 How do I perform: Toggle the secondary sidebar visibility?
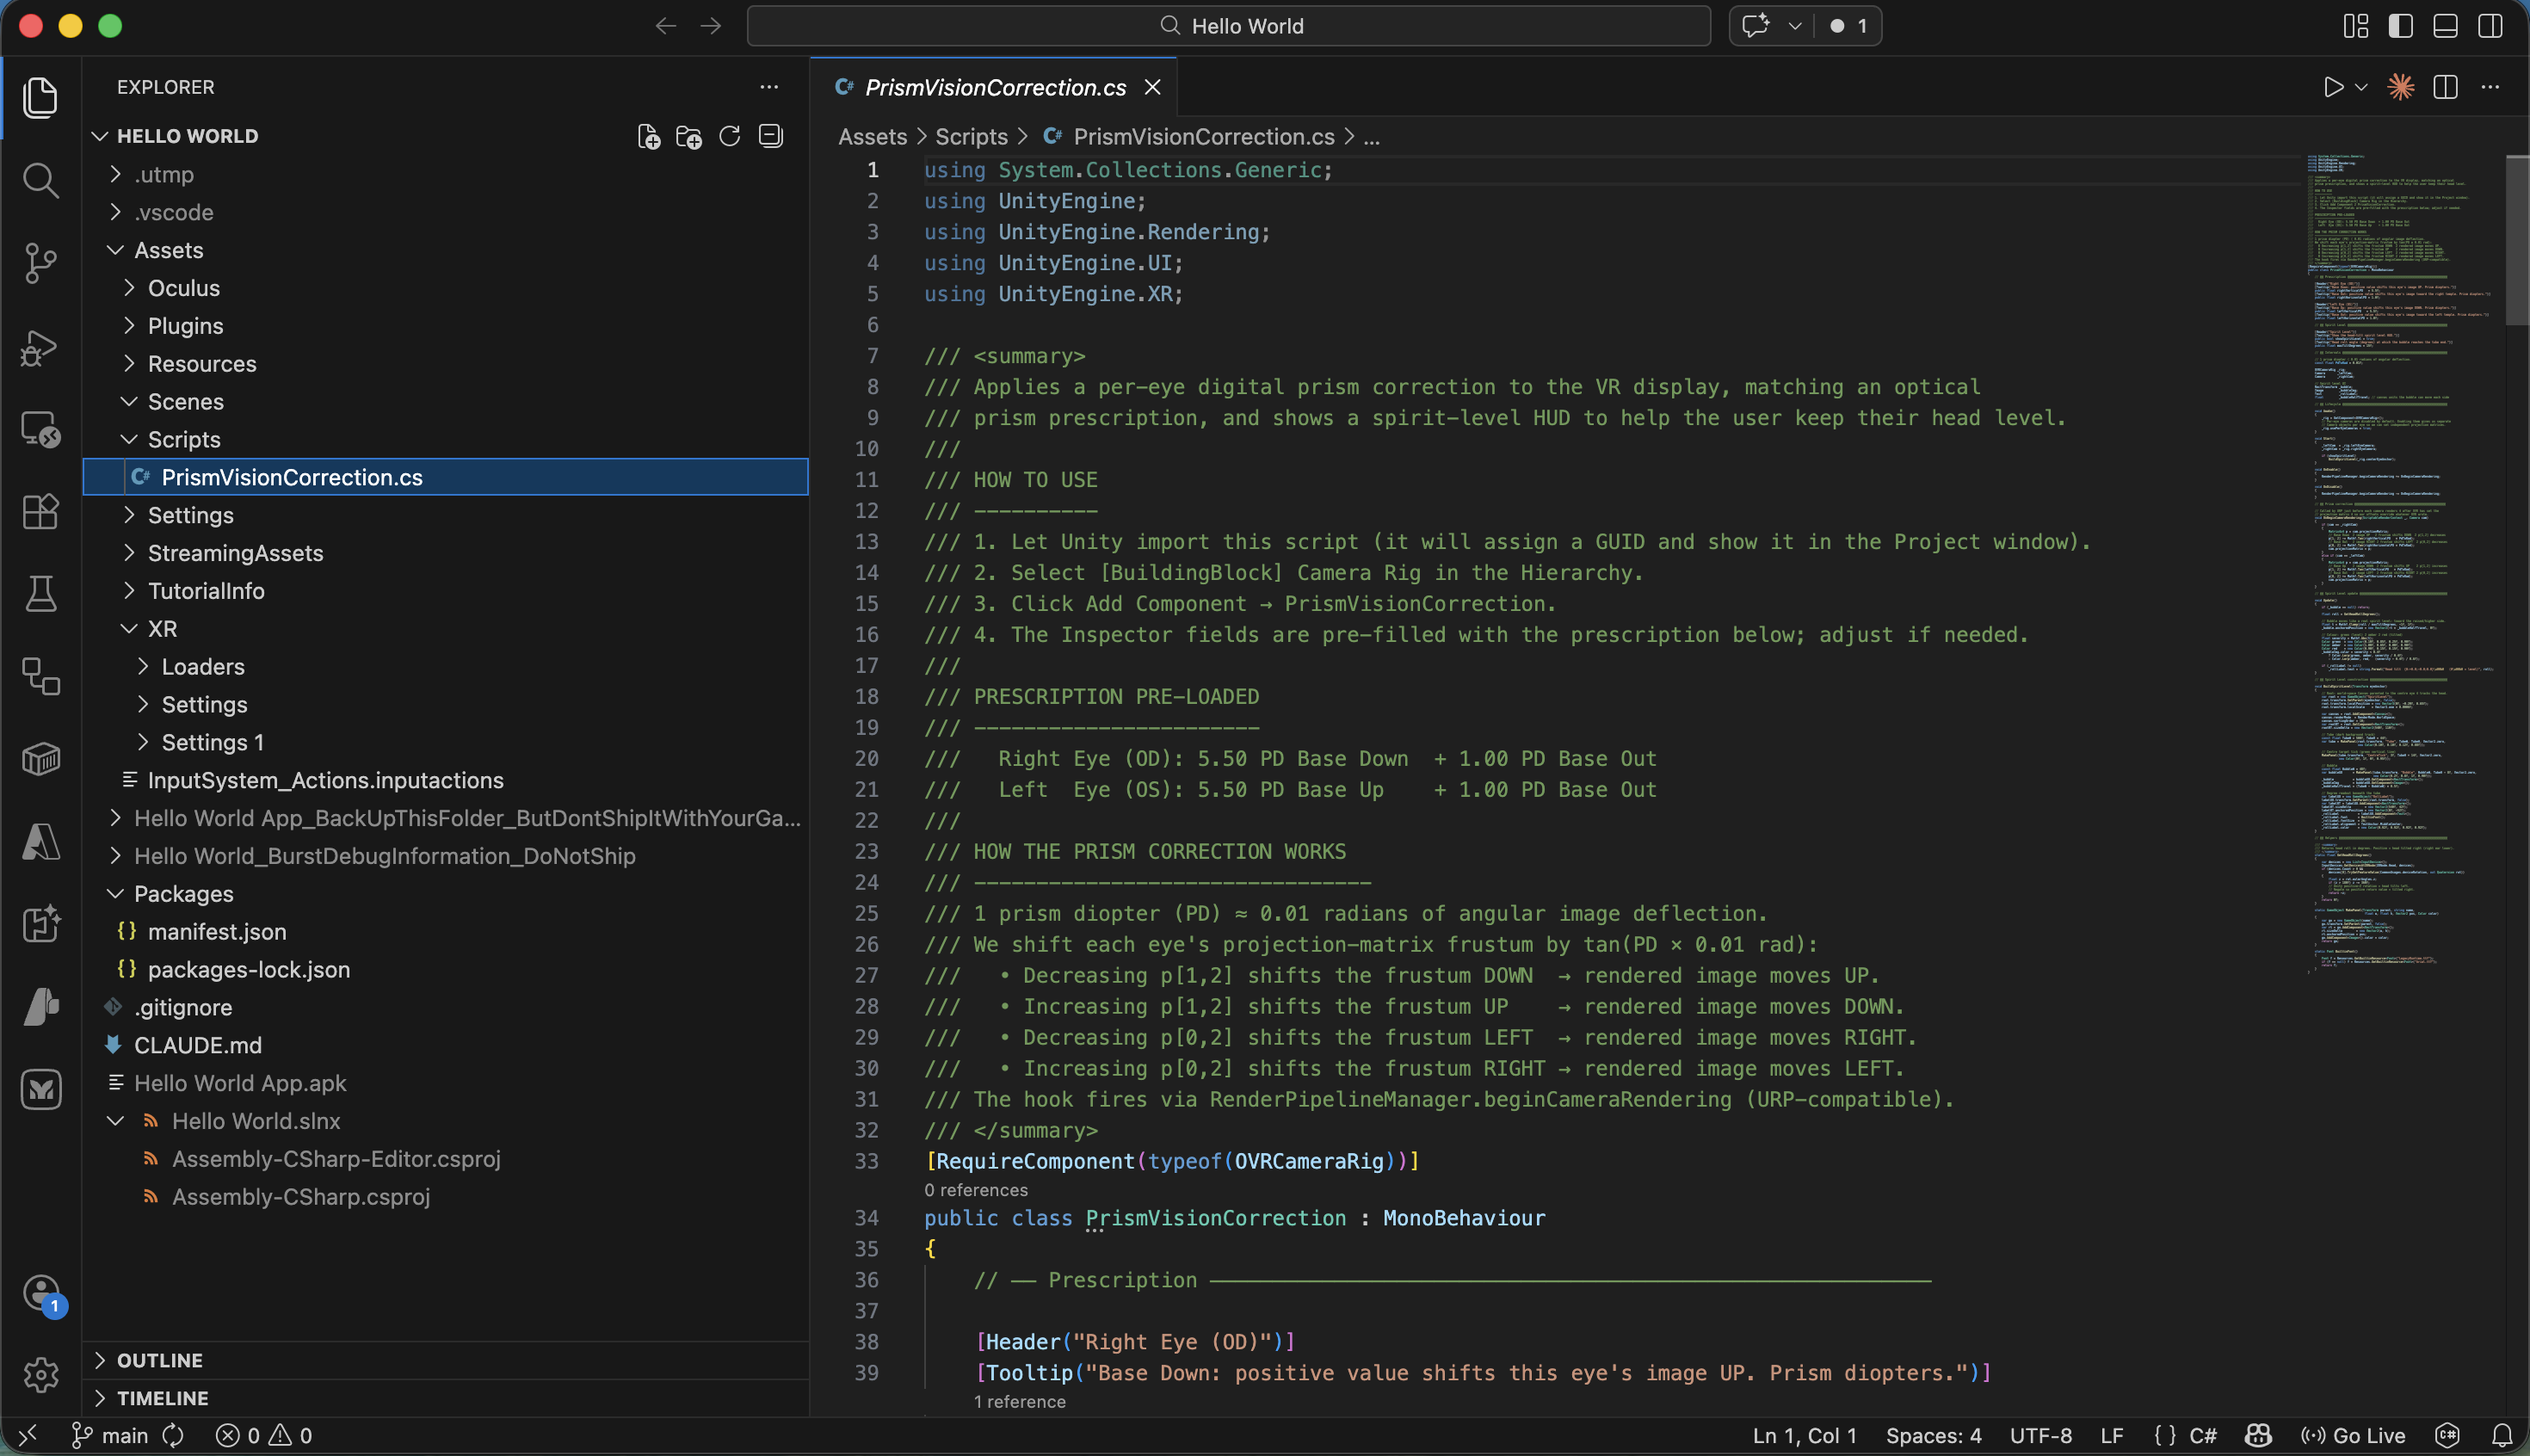pyautogui.click(x=2490, y=26)
